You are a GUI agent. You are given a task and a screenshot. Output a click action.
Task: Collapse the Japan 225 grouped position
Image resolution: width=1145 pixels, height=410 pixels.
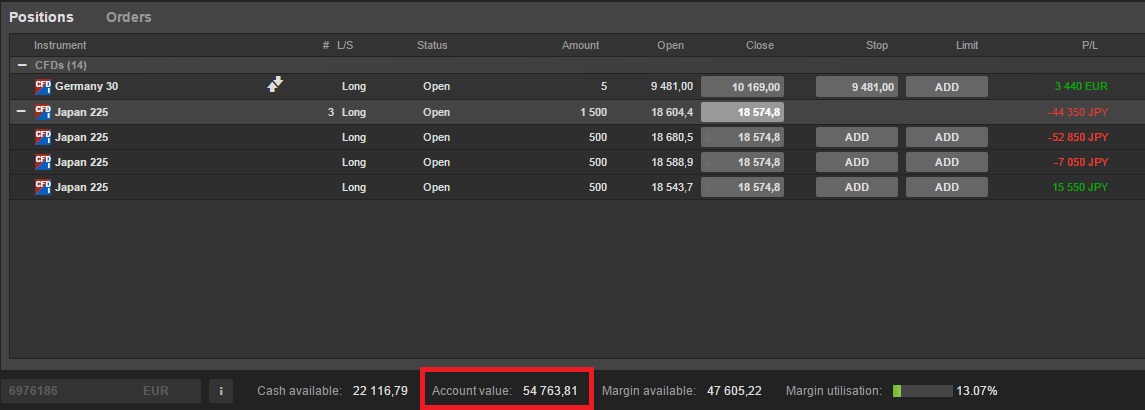click(22, 112)
